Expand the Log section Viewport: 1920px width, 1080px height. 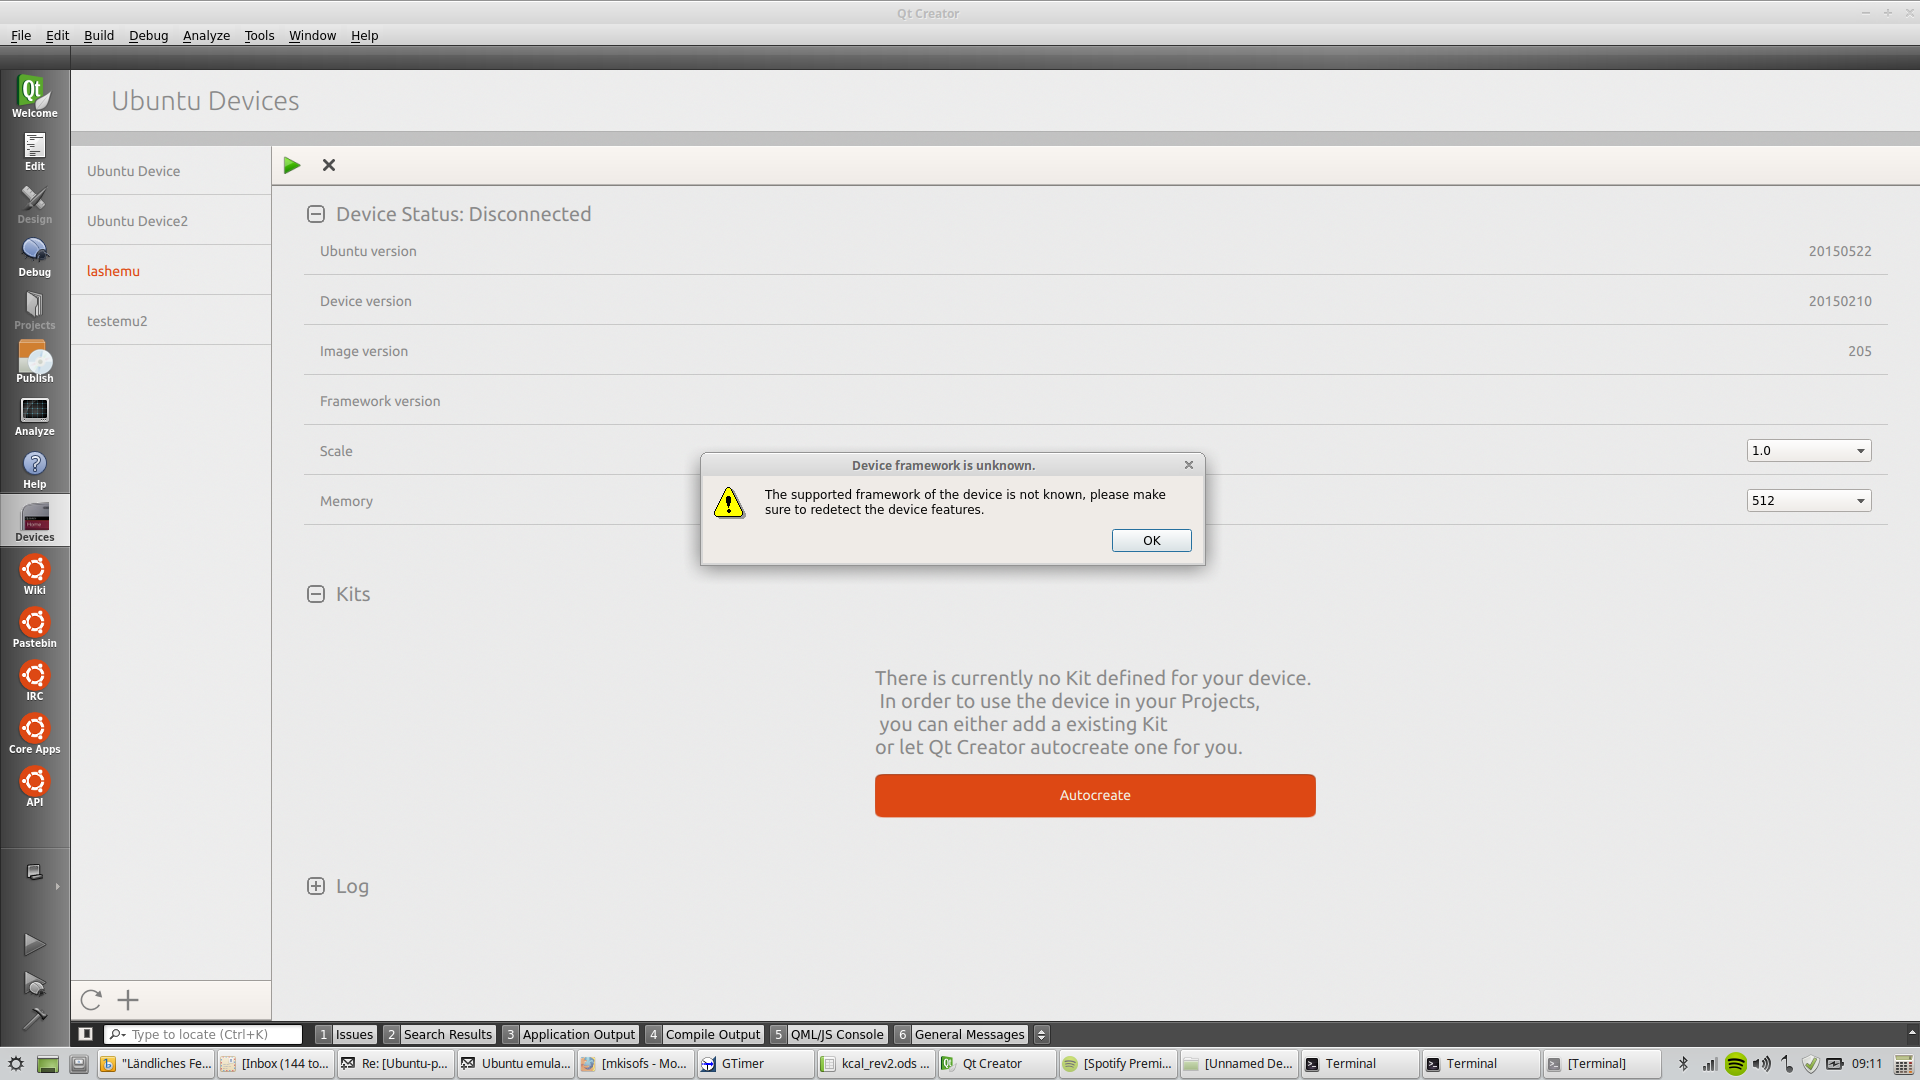click(x=316, y=886)
